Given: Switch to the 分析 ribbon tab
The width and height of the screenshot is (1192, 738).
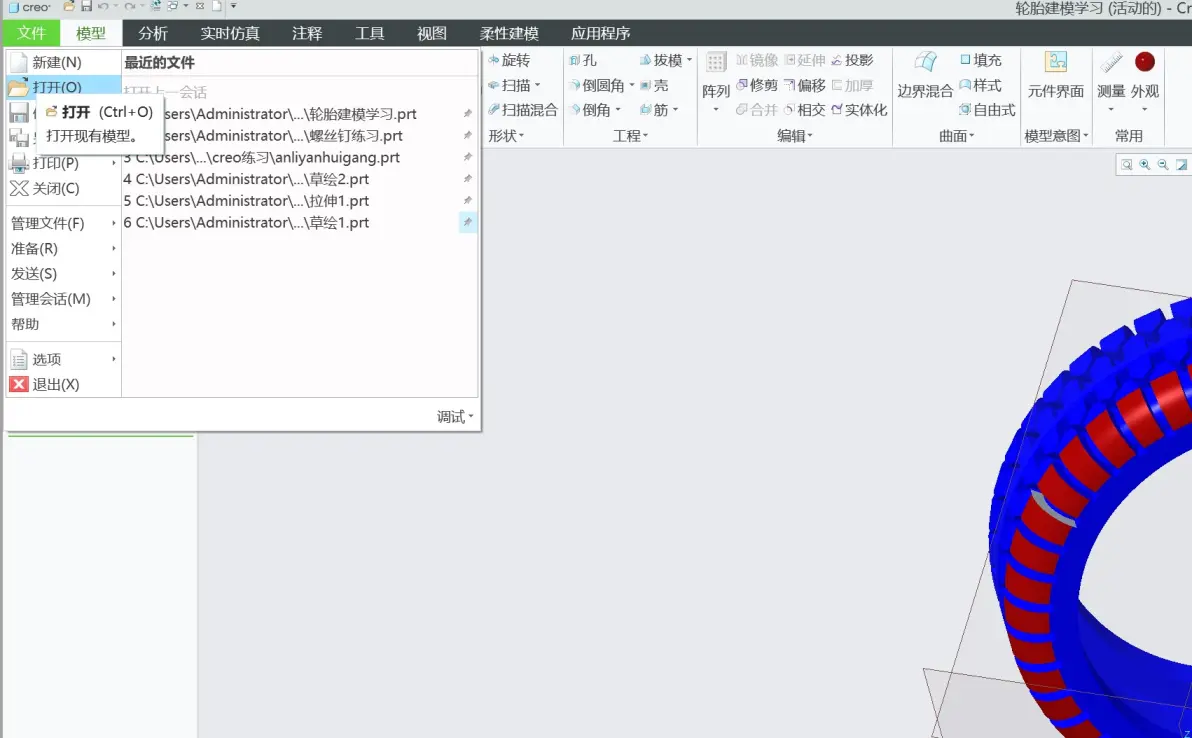Looking at the screenshot, I should tap(153, 33).
